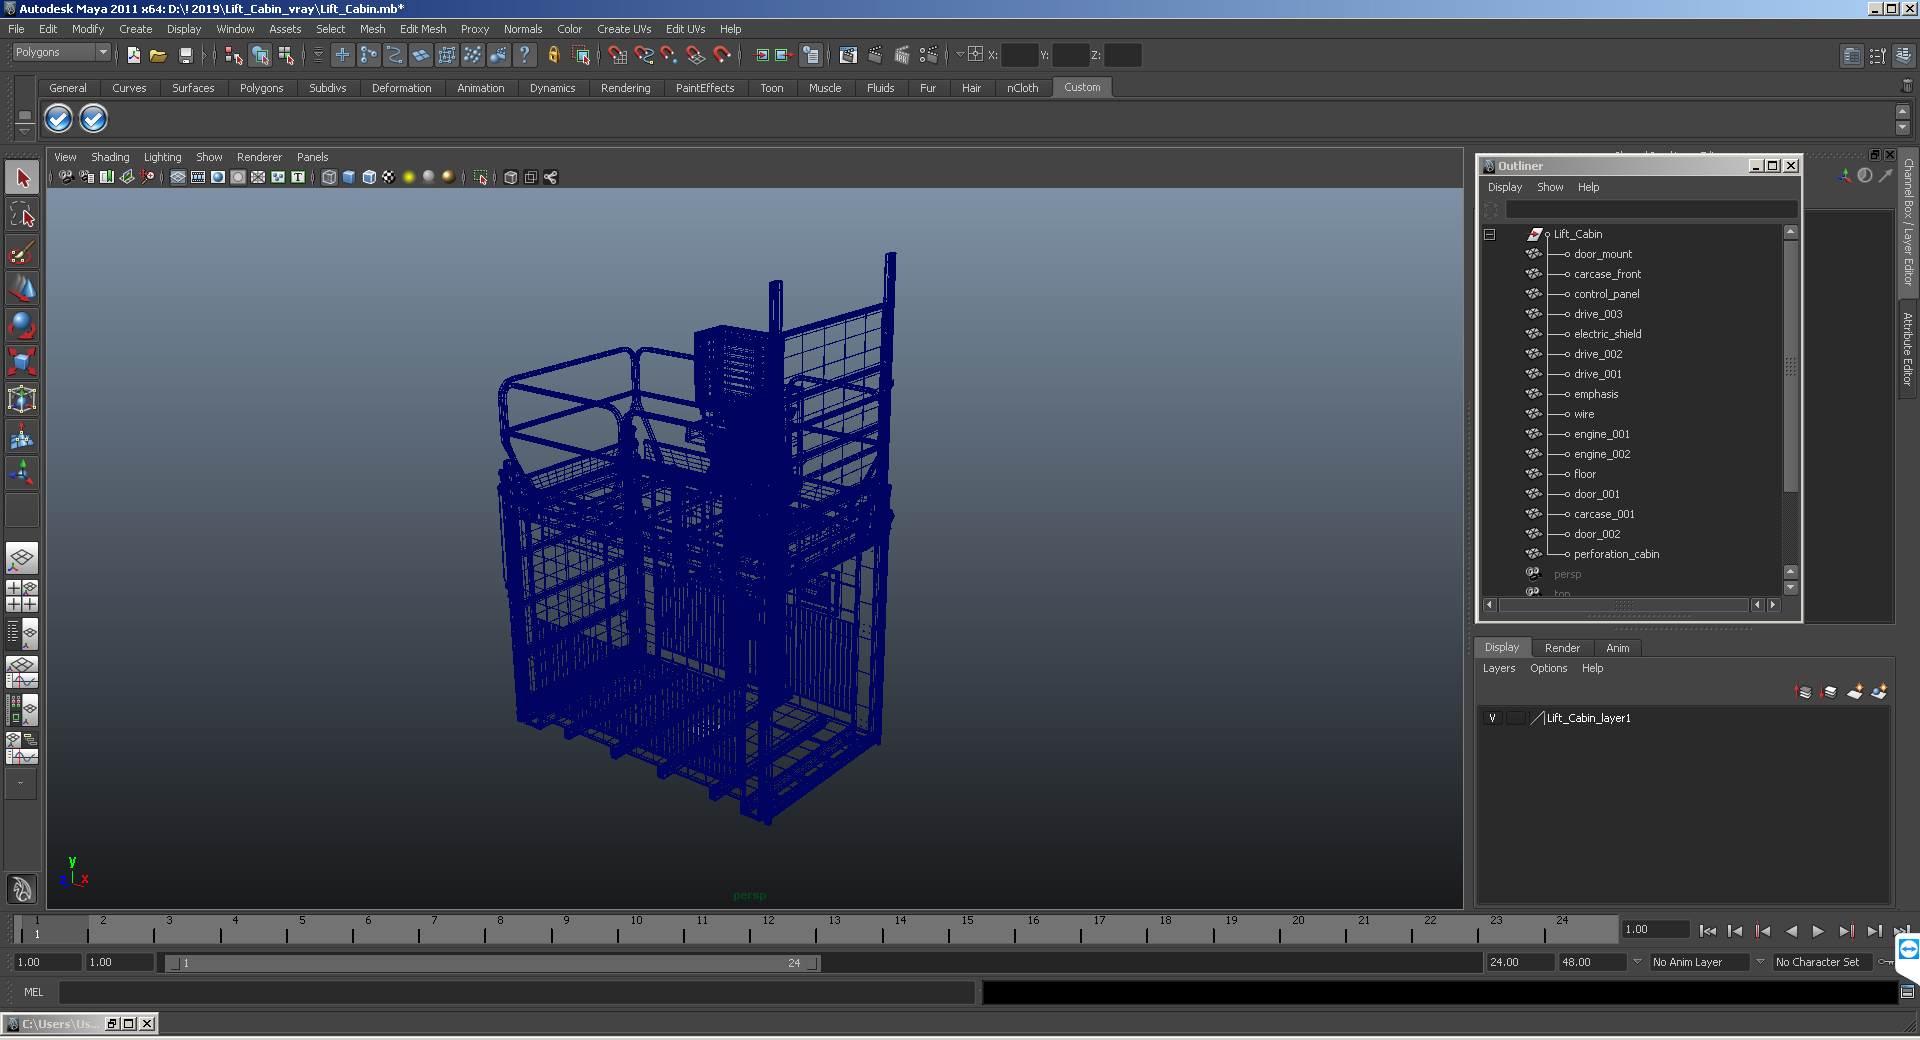The height and width of the screenshot is (1040, 1920).
Task: Expand the selection mask menu arrow
Action: [319, 56]
